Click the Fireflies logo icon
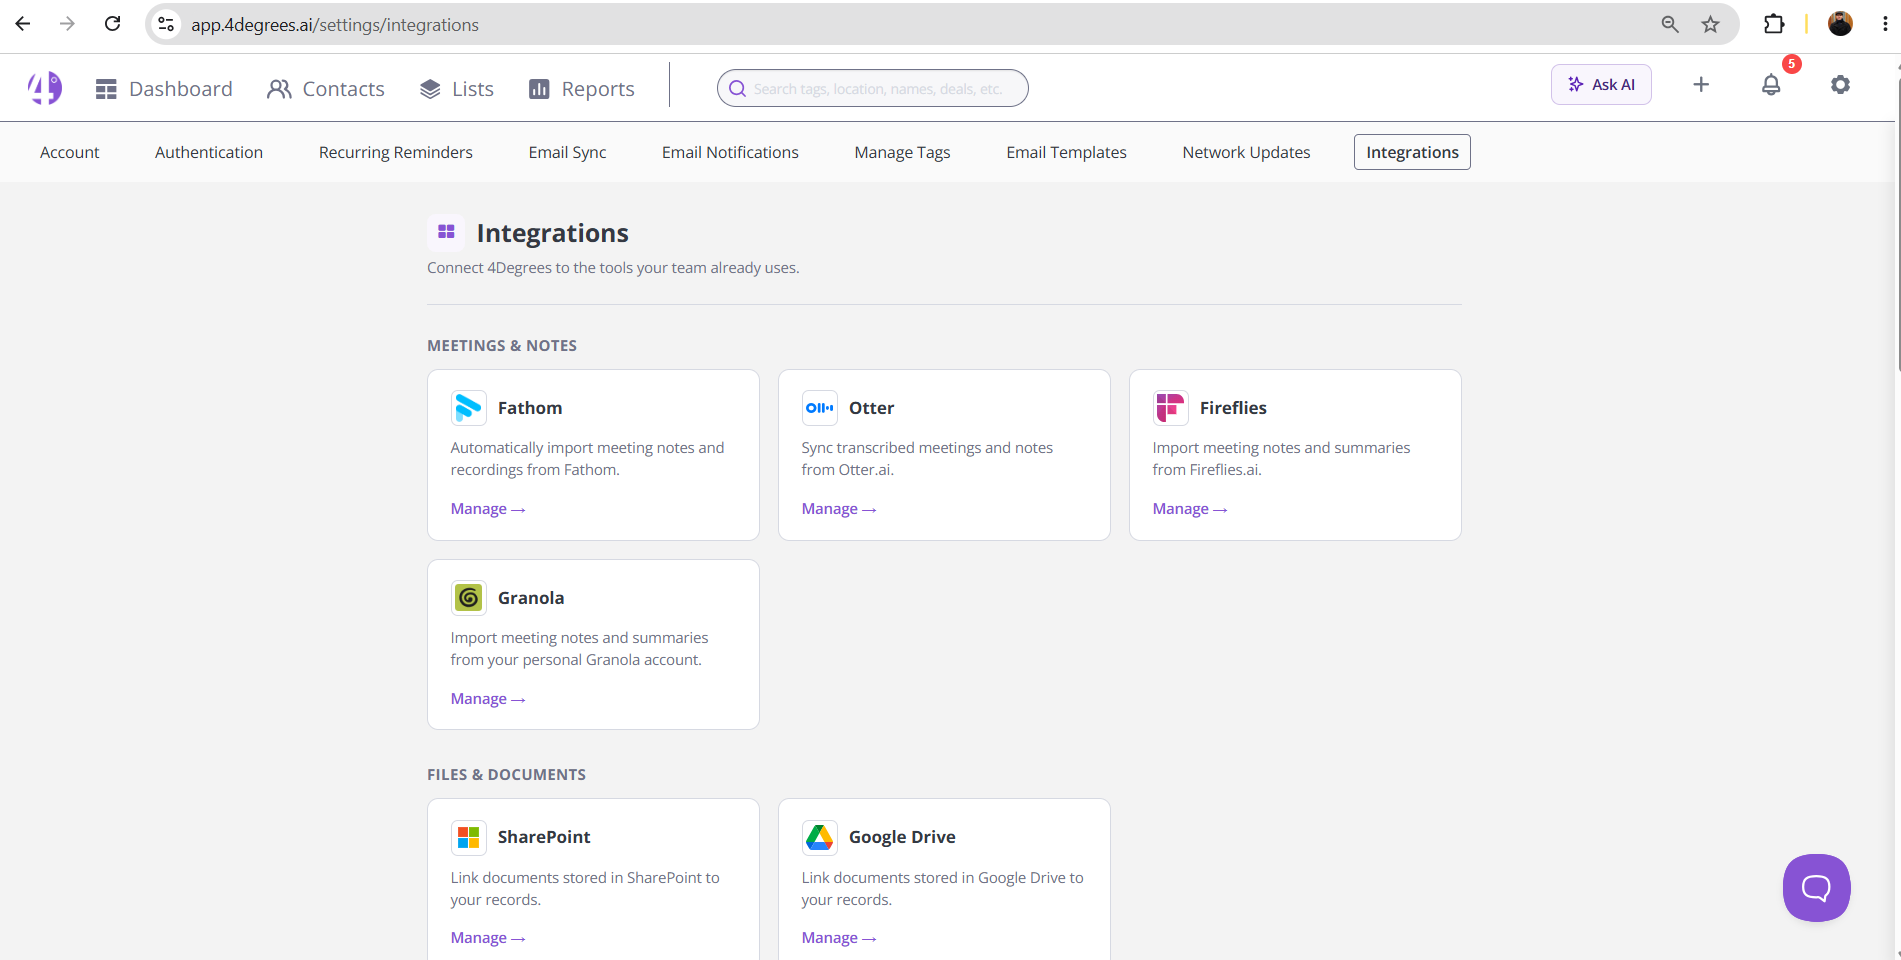1901x960 pixels. [x=1171, y=408]
